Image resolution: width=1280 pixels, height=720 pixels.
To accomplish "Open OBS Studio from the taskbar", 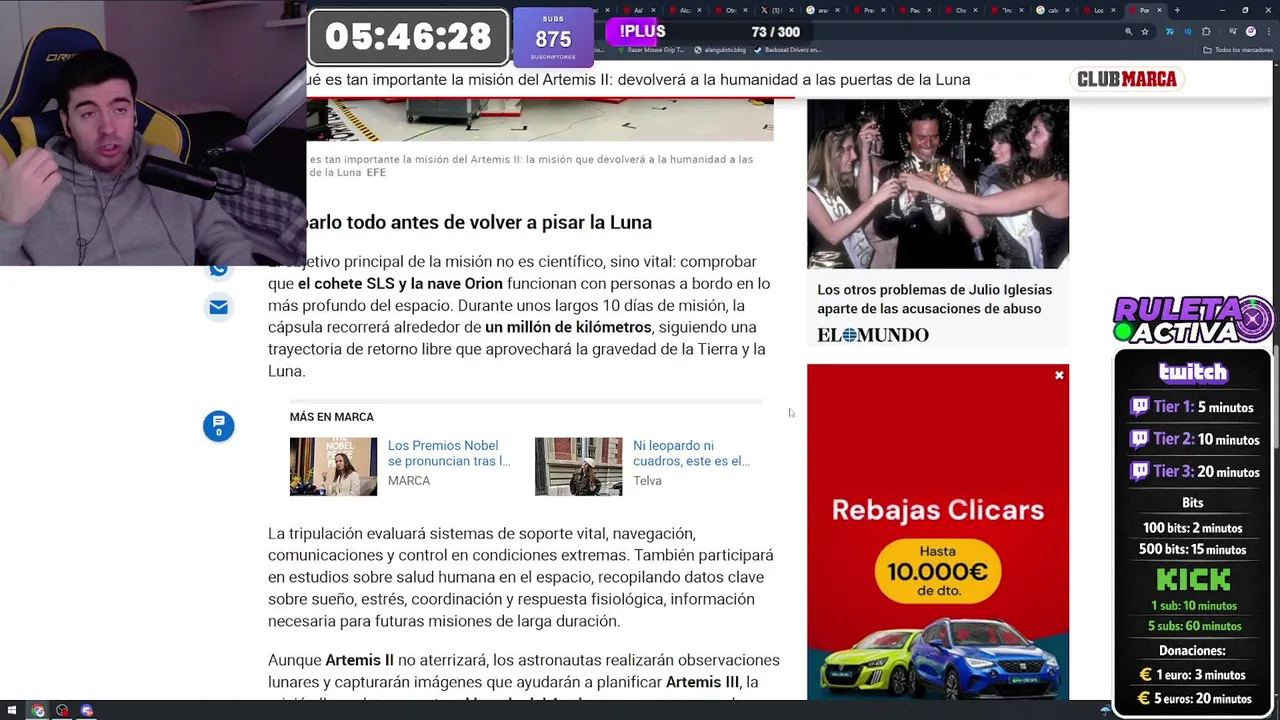I will tap(62, 711).
